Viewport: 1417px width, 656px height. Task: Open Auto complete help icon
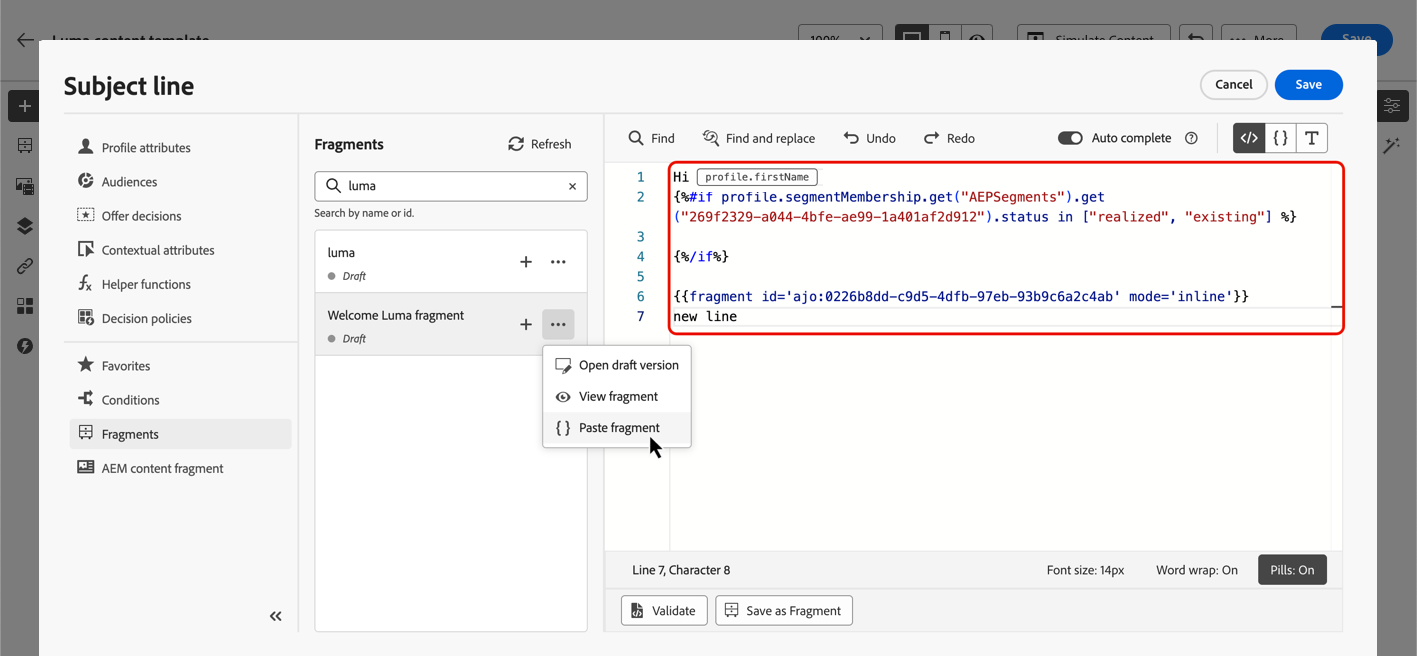point(1191,138)
